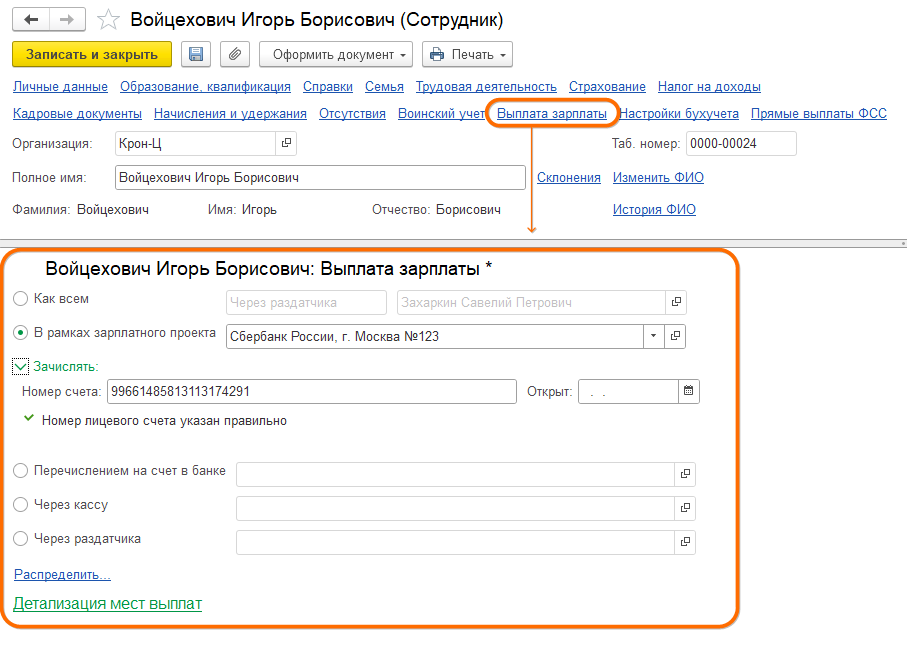Open the Печать dropdown menu

click(467, 54)
